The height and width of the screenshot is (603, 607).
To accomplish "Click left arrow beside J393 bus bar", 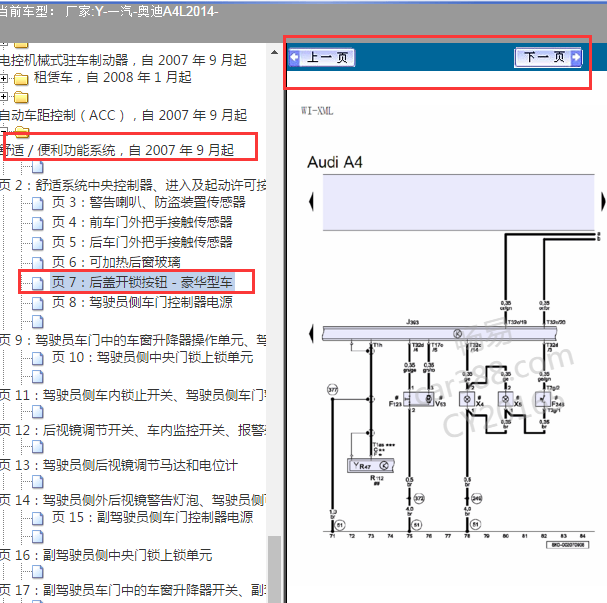I will pos(311,333).
